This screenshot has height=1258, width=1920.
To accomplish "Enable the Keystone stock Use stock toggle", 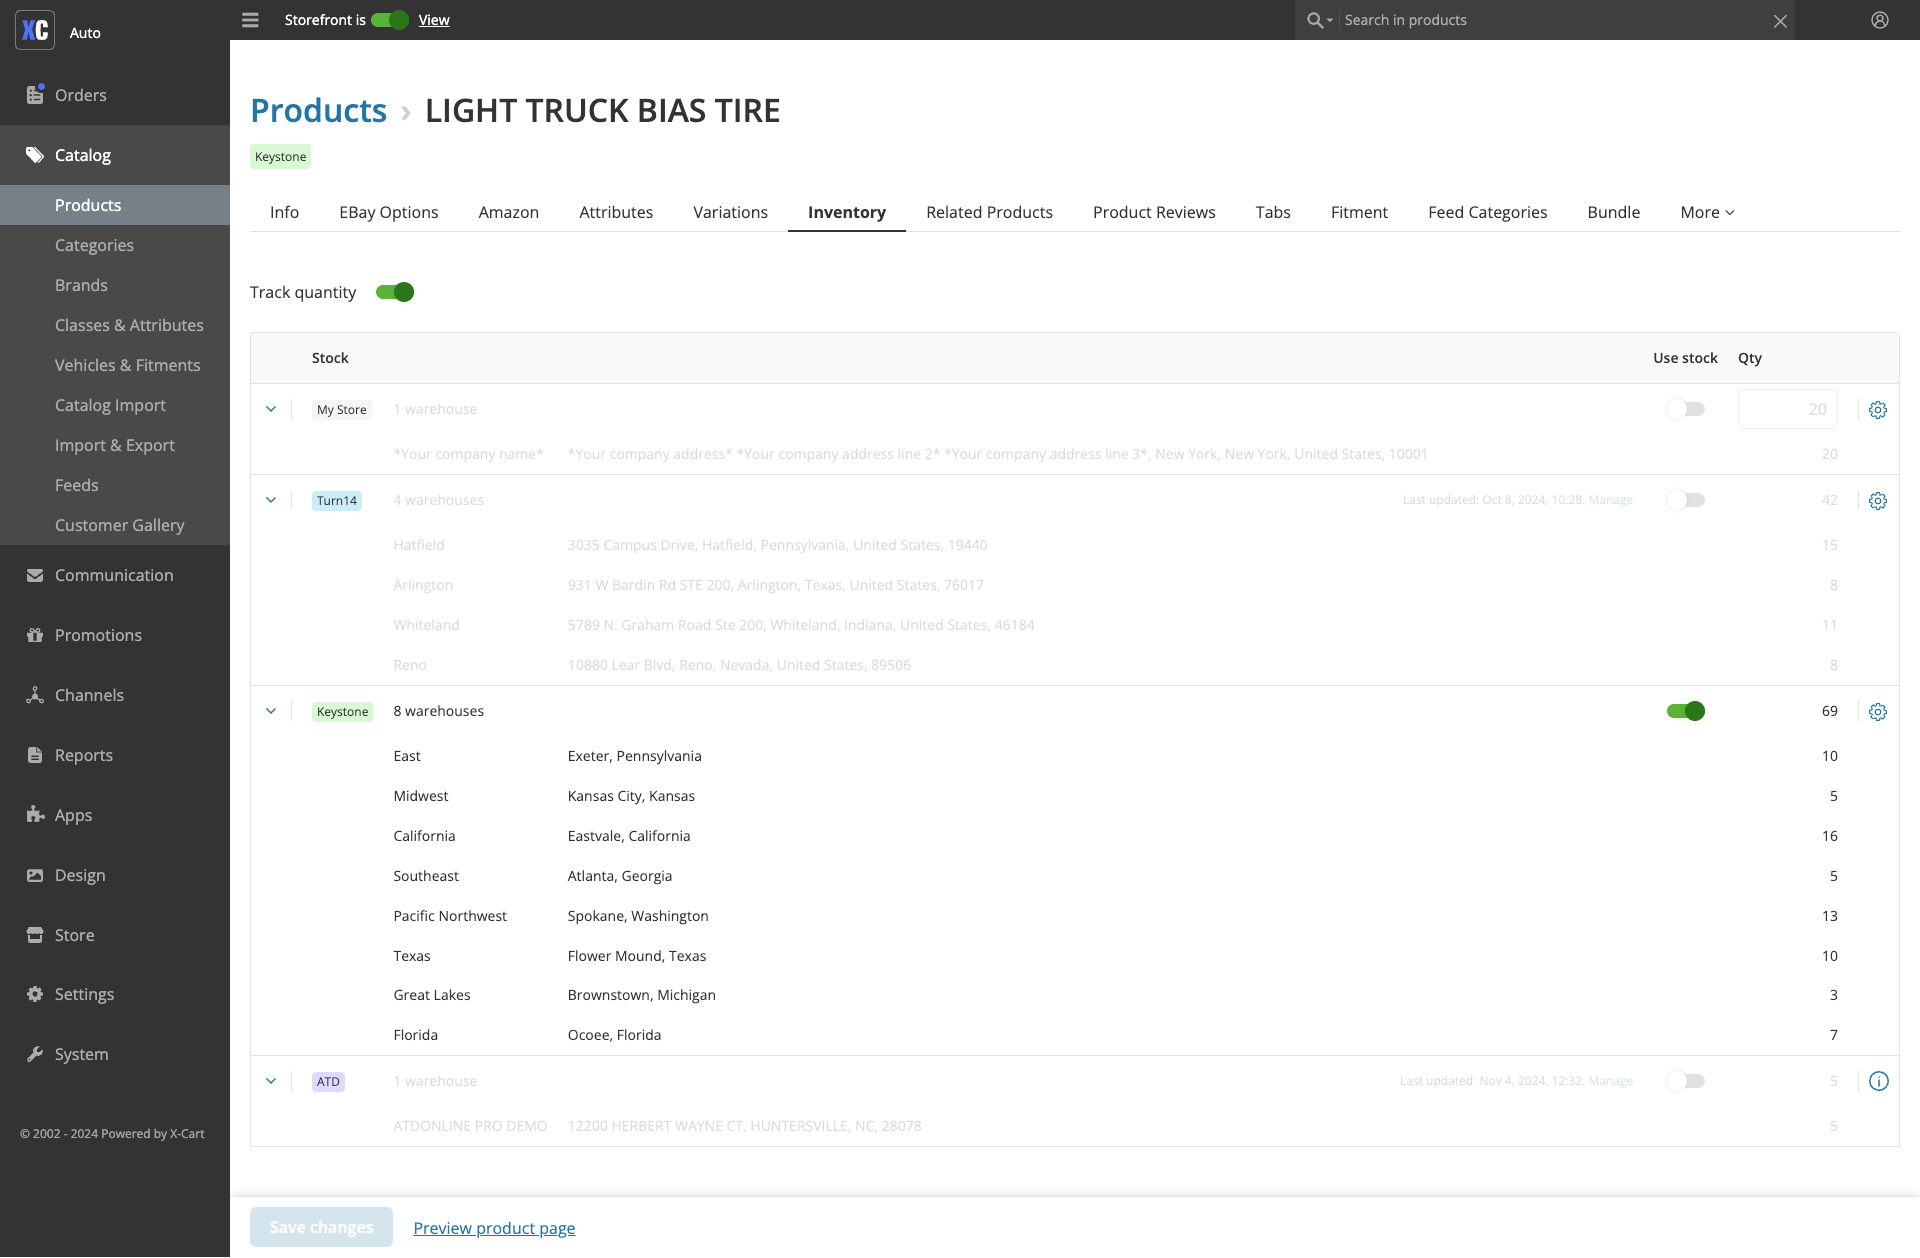I will (x=1686, y=710).
